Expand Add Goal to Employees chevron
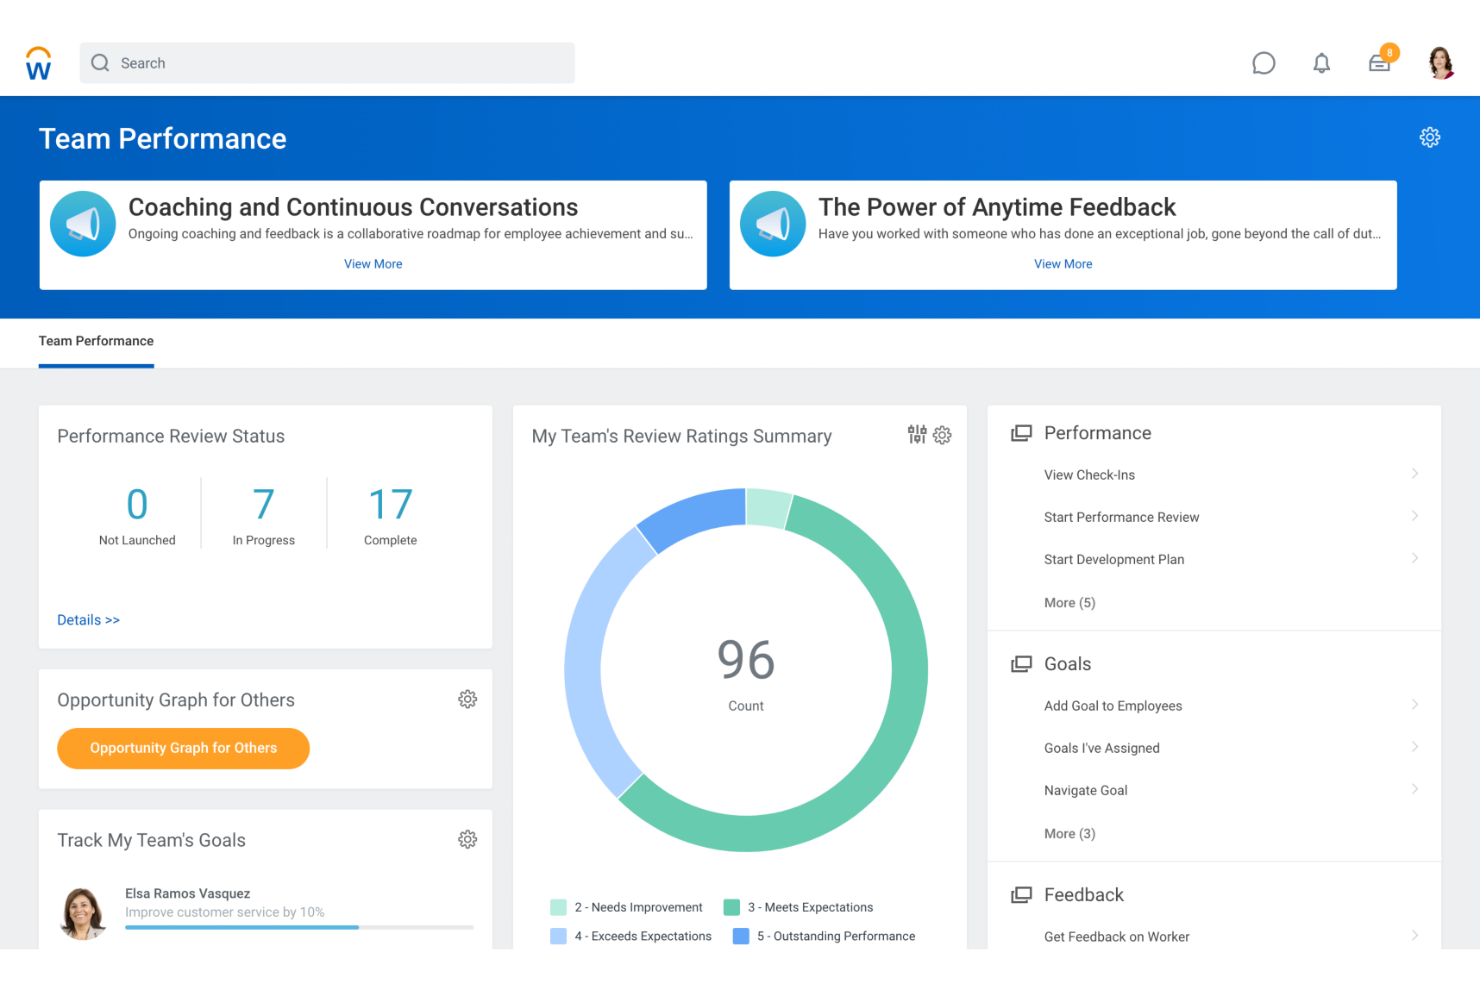This screenshot has width=1480, height=987. [1415, 705]
